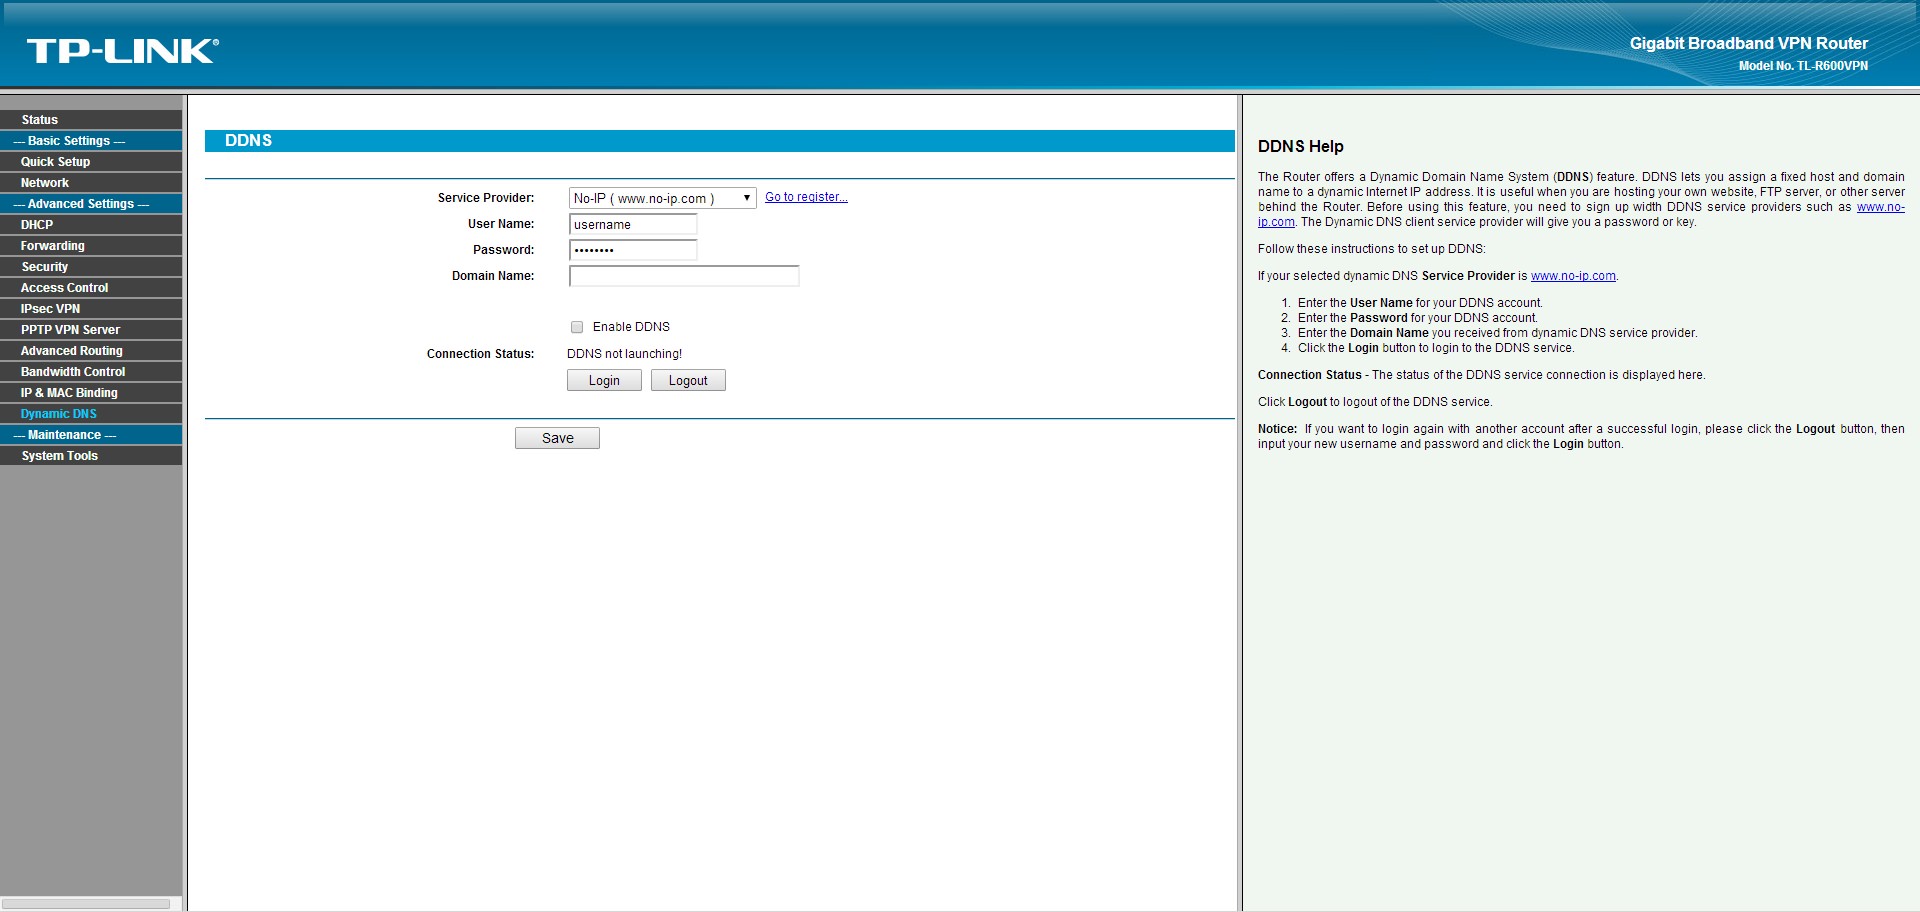Click the Basic Settings section header
Viewport: 1920px width, 912px height.
point(91,141)
